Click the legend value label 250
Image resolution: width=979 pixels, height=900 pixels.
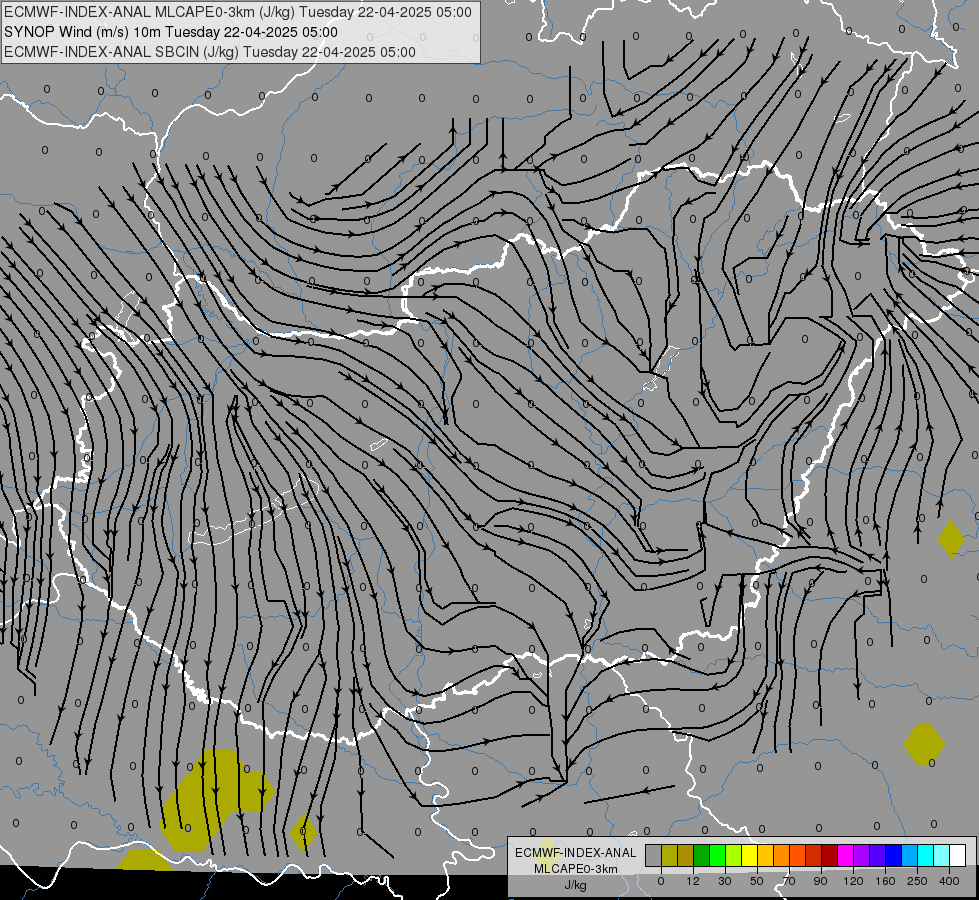(917, 881)
